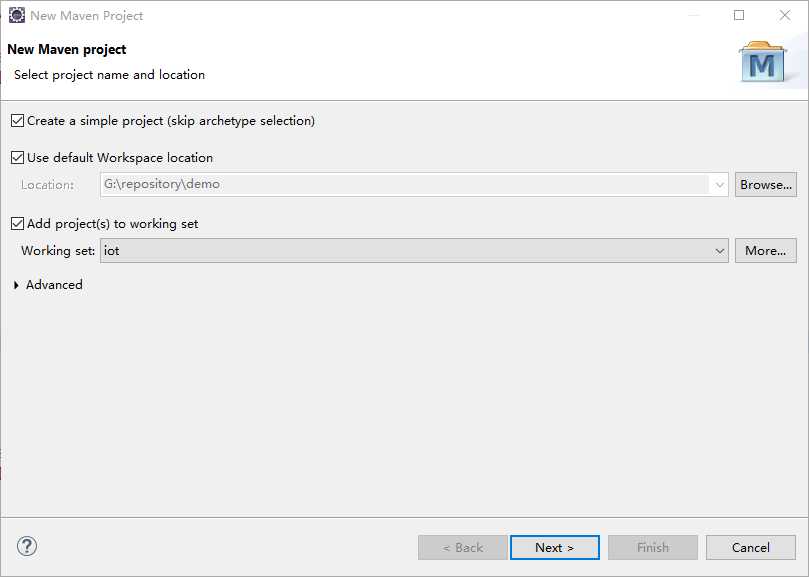This screenshot has width=809, height=577.
Task: Click the Browse... button
Action: [x=766, y=185]
